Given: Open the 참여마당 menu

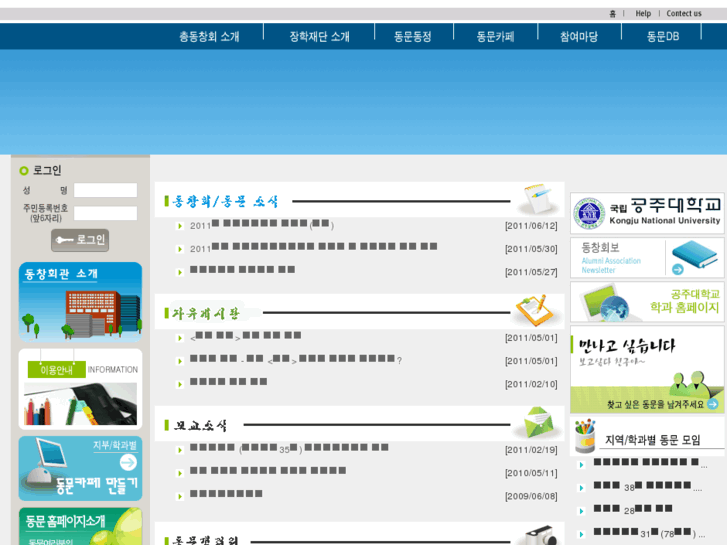Looking at the screenshot, I should pyautogui.click(x=579, y=37).
